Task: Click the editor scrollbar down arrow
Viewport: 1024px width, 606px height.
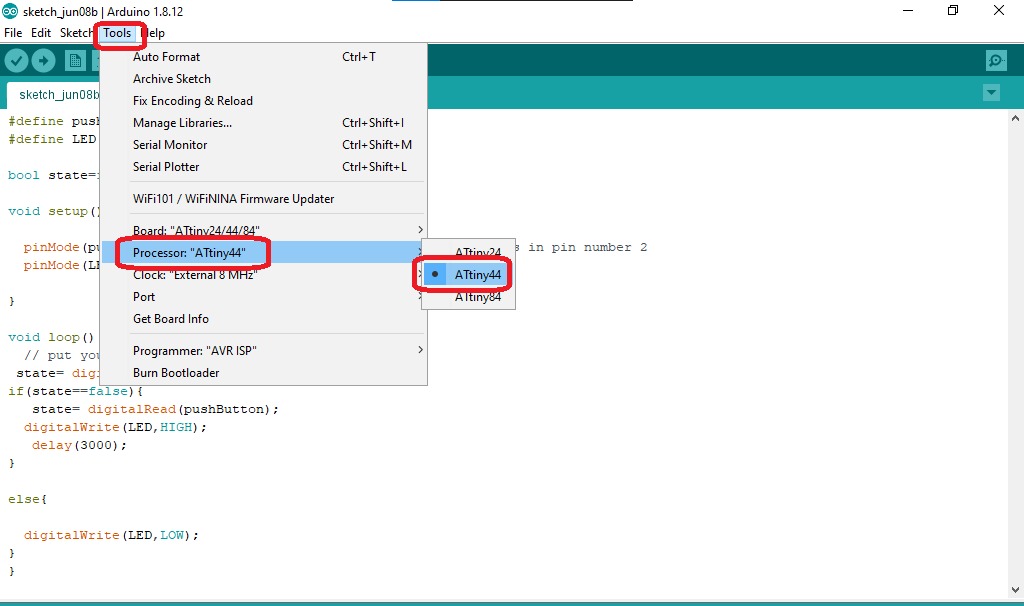Action: pos(1015,590)
